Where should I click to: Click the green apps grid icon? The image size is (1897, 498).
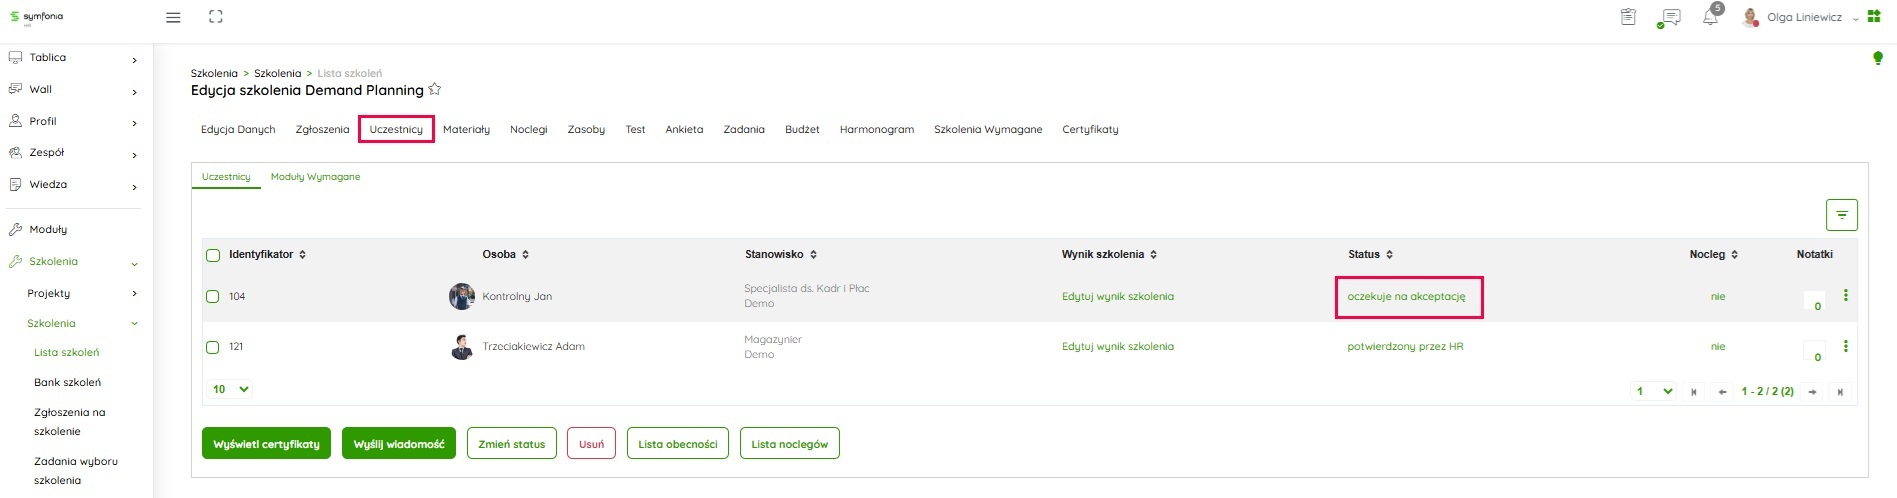point(1874,17)
